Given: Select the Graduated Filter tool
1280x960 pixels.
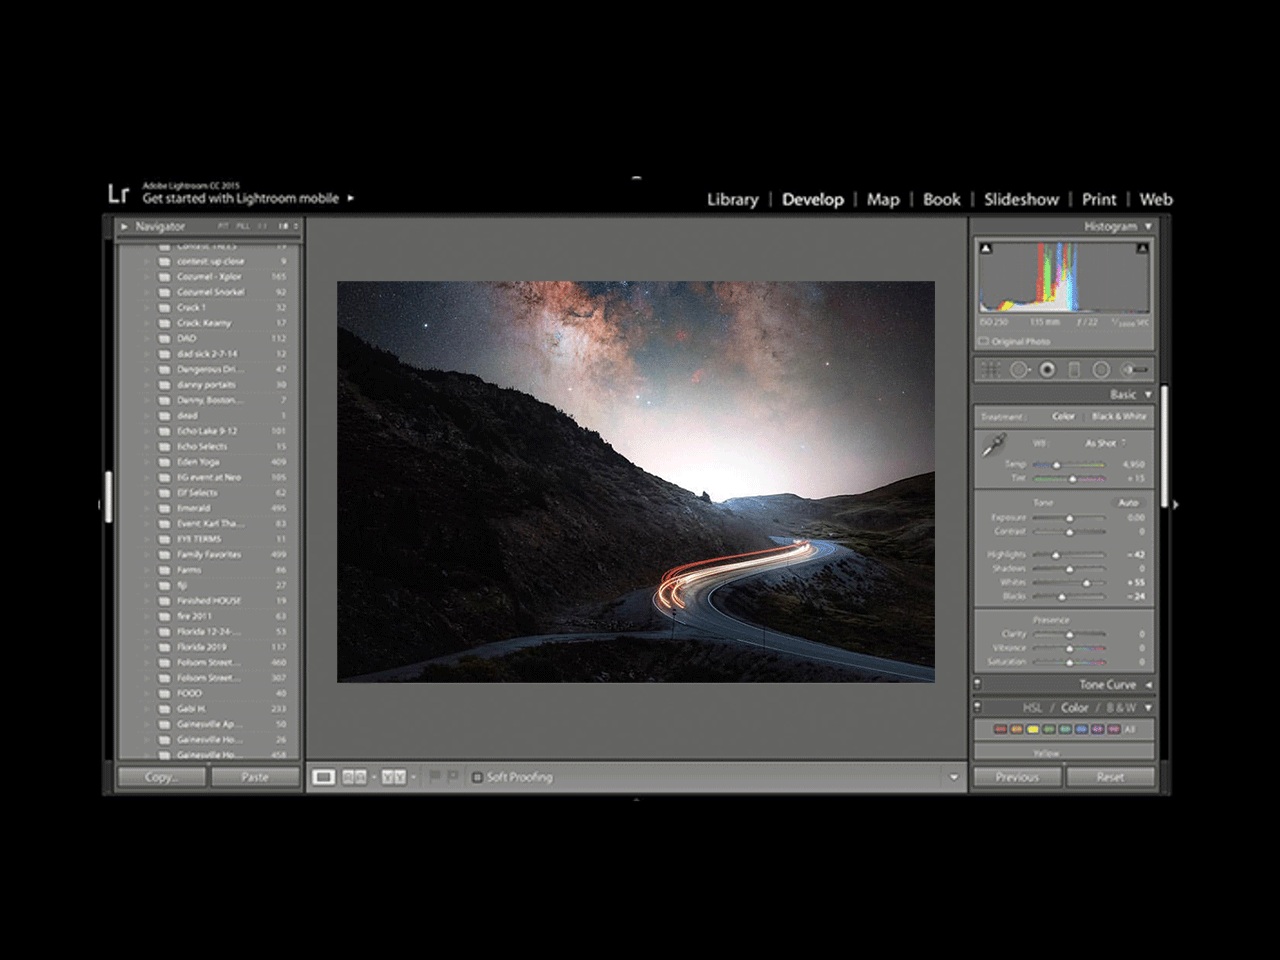Looking at the screenshot, I should click(1074, 370).
